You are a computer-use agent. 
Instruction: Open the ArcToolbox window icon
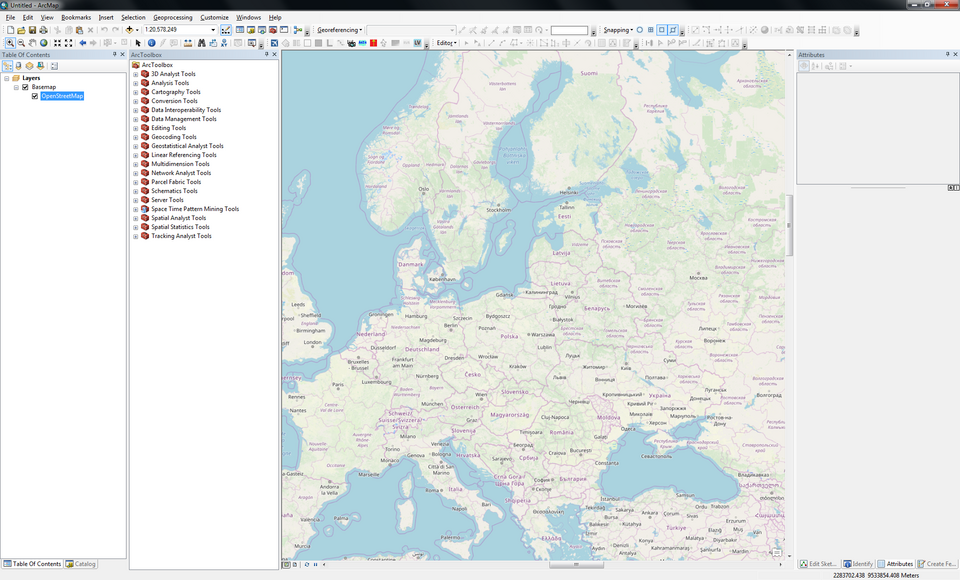point(273,30)
